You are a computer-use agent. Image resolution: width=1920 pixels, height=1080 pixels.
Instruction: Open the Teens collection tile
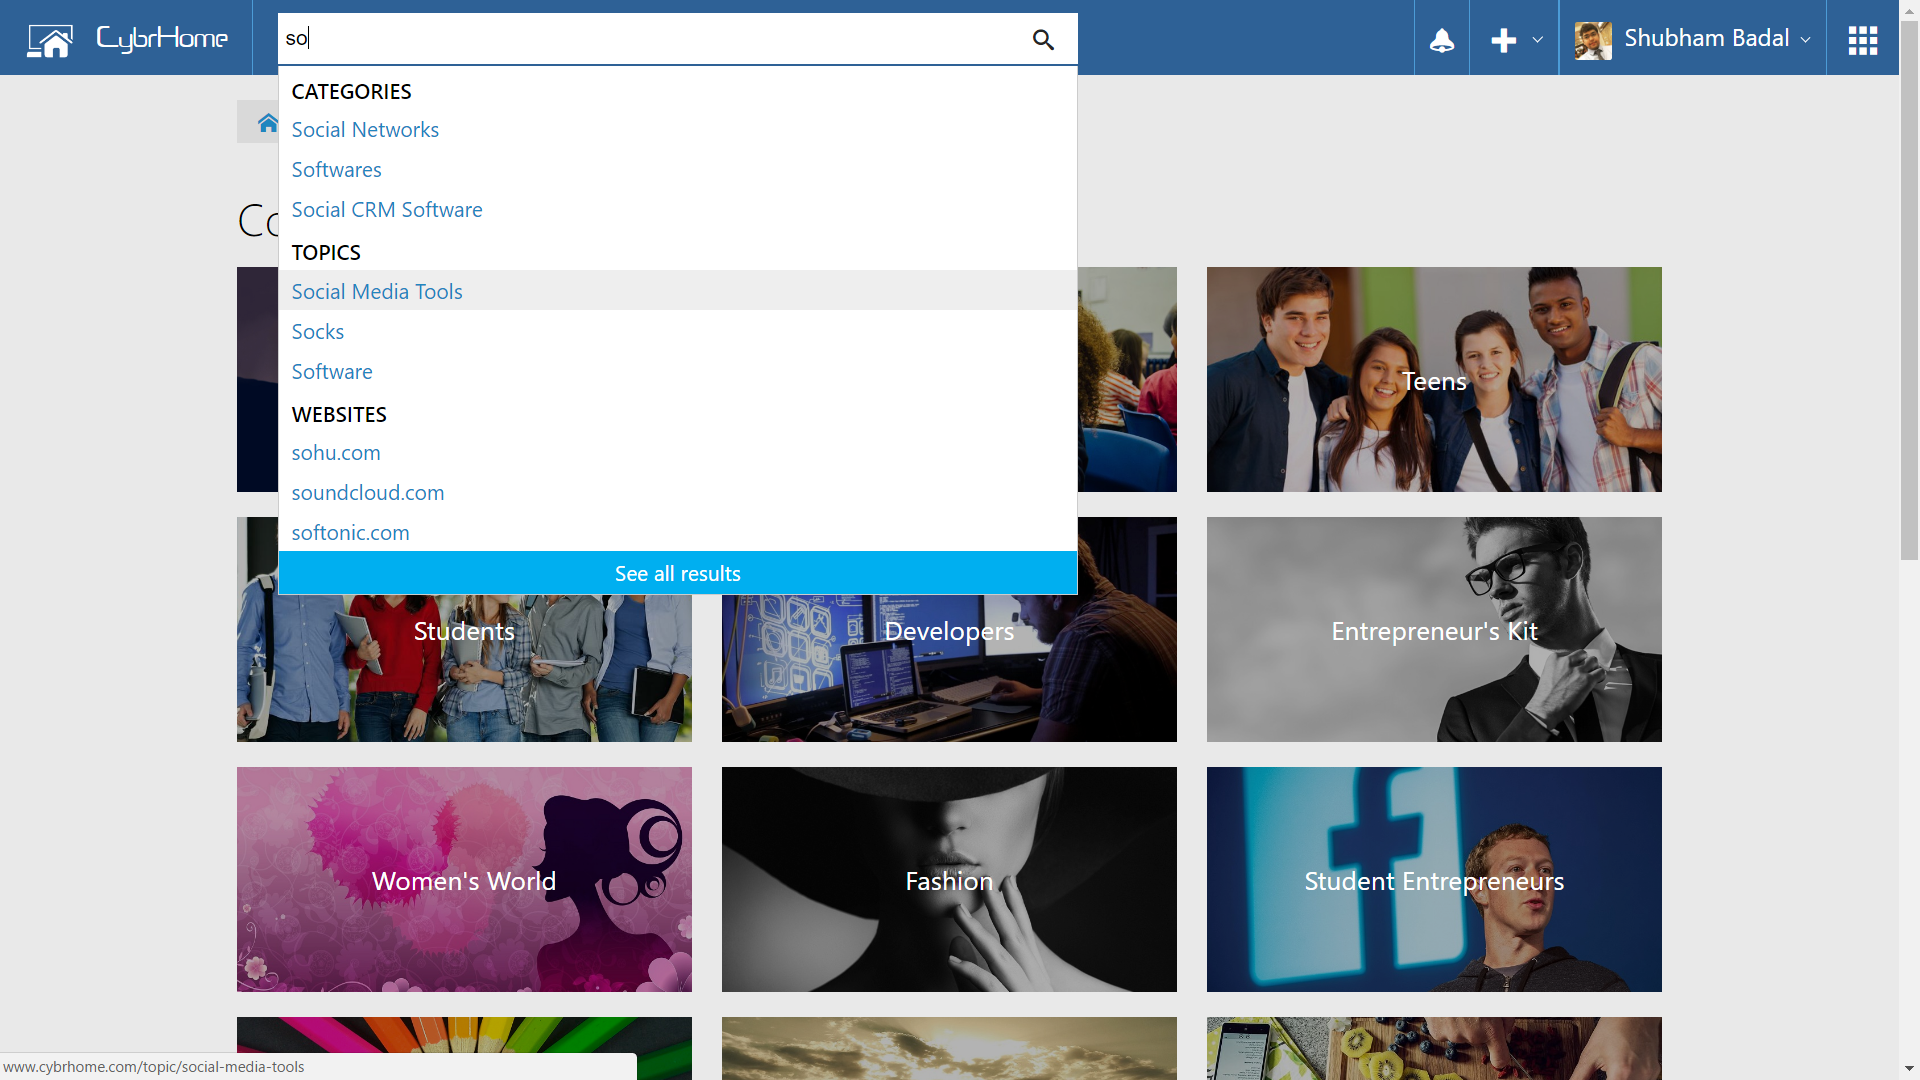1433,380
